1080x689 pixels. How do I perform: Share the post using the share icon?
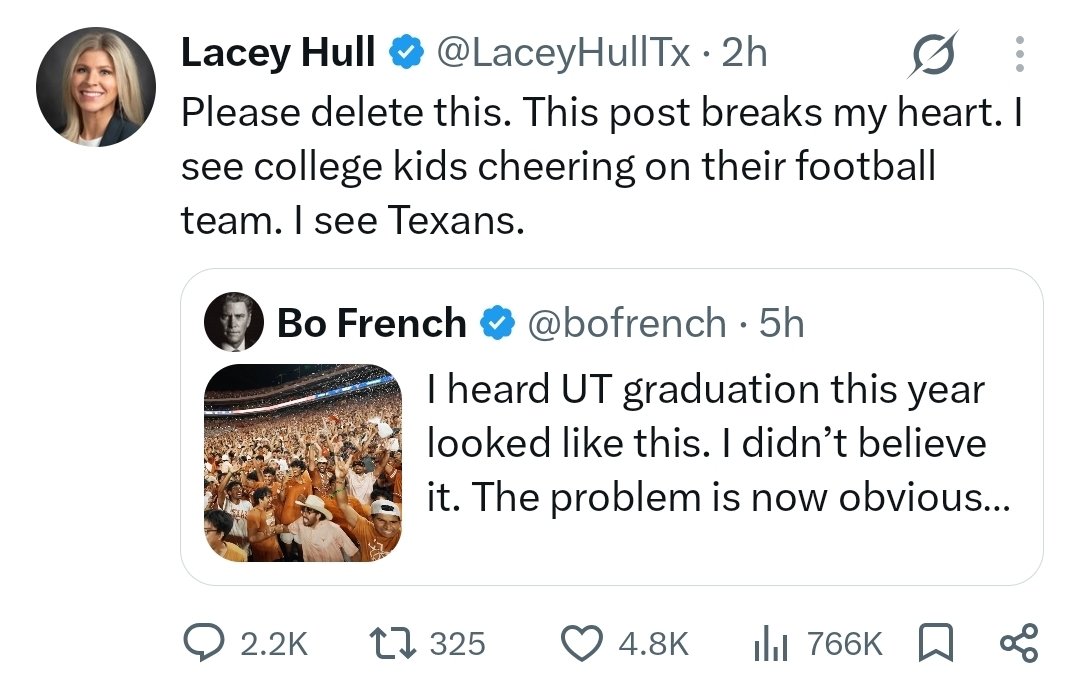[x=1019, y=643]
